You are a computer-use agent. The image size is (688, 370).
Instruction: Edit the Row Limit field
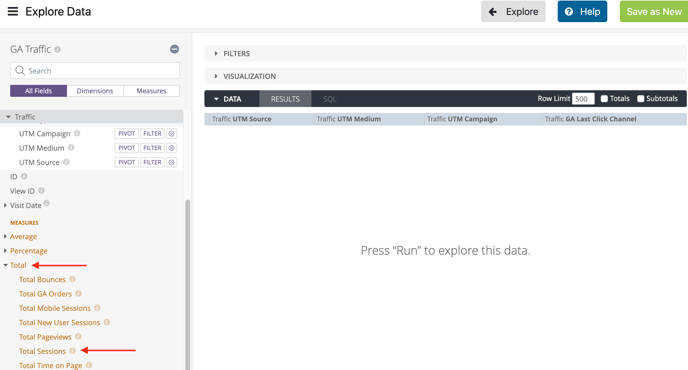tap(583, 99)
